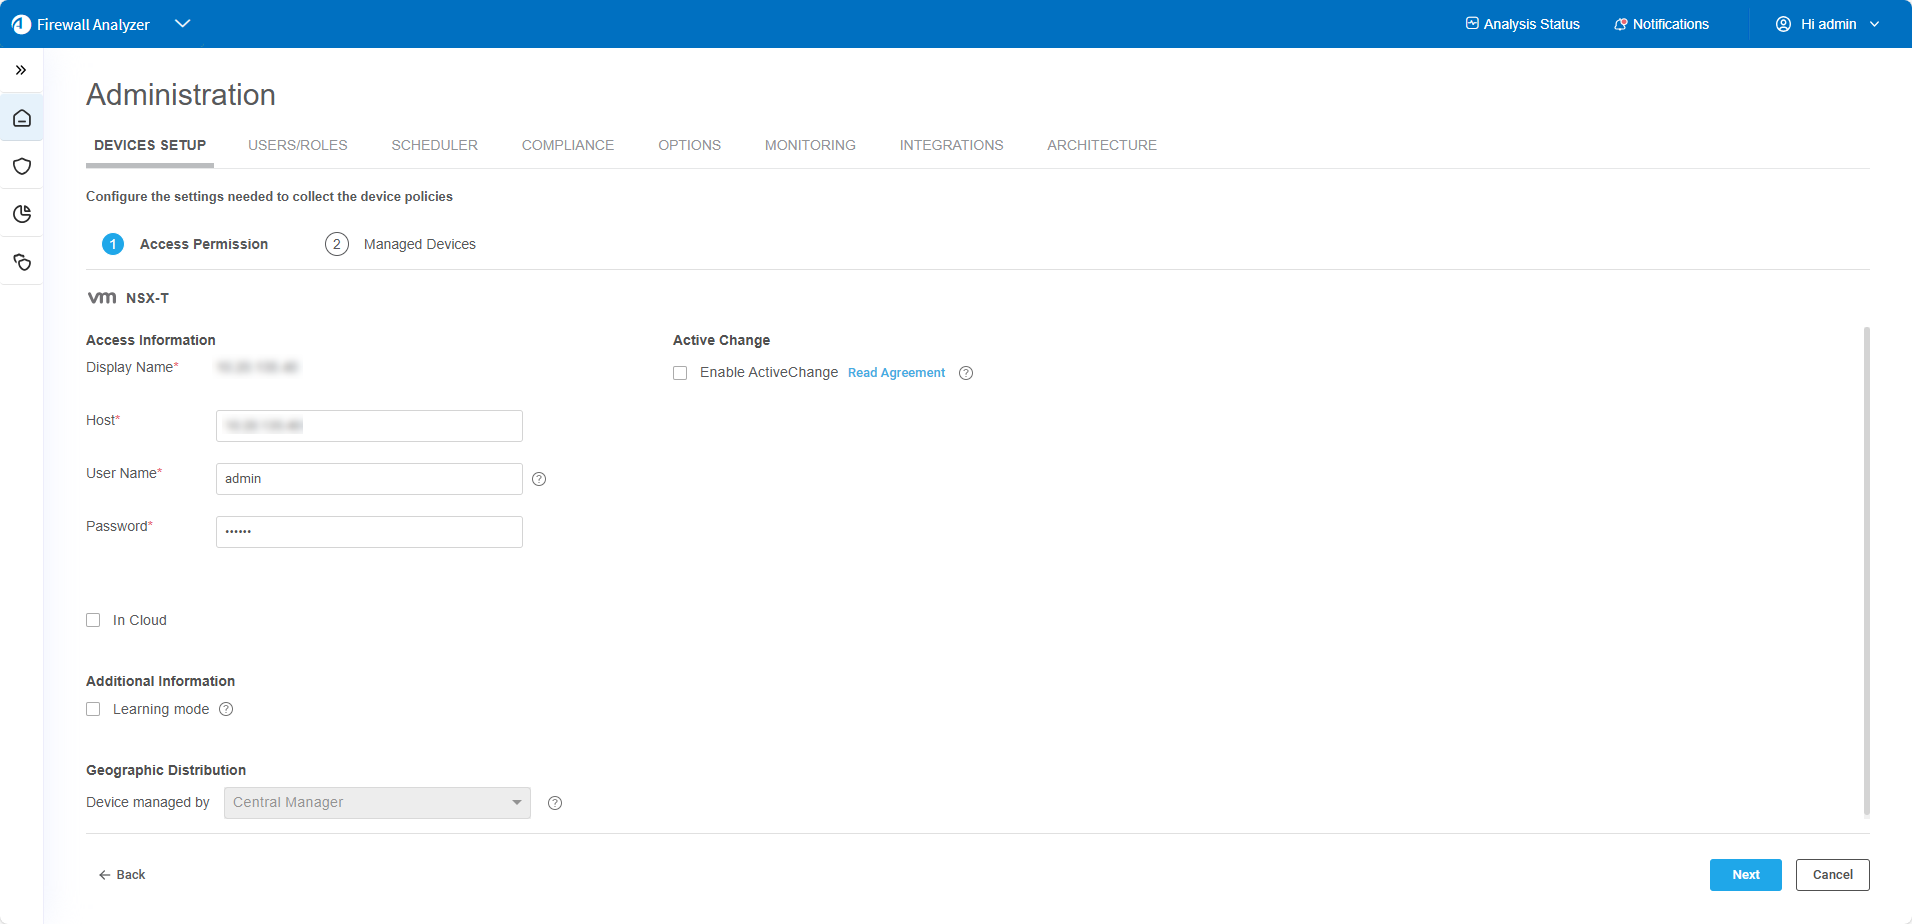Image resolution: width=1912 pixels, height=924 pixels.
Task: Click the User Name input field
Action: coord(369,479)
